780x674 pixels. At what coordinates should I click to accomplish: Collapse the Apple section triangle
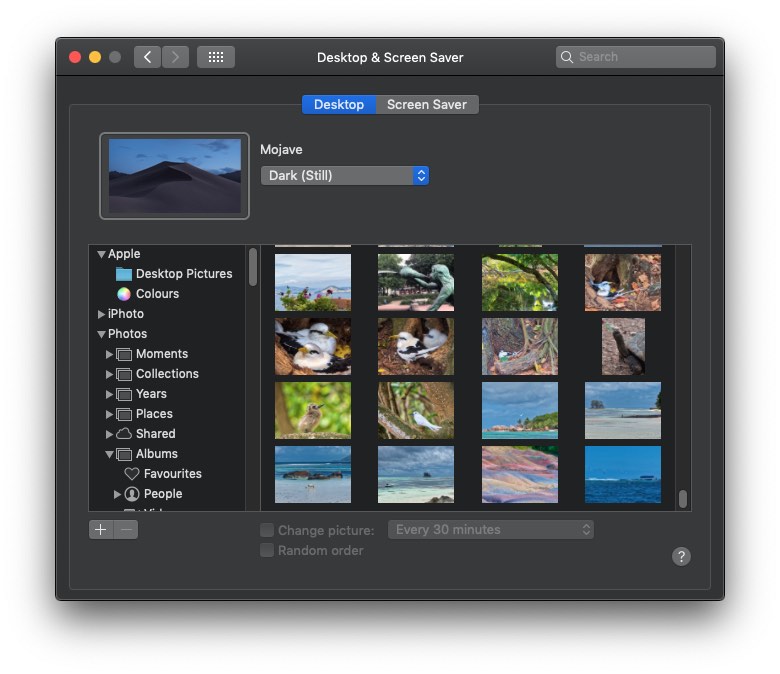coord(101,254)
